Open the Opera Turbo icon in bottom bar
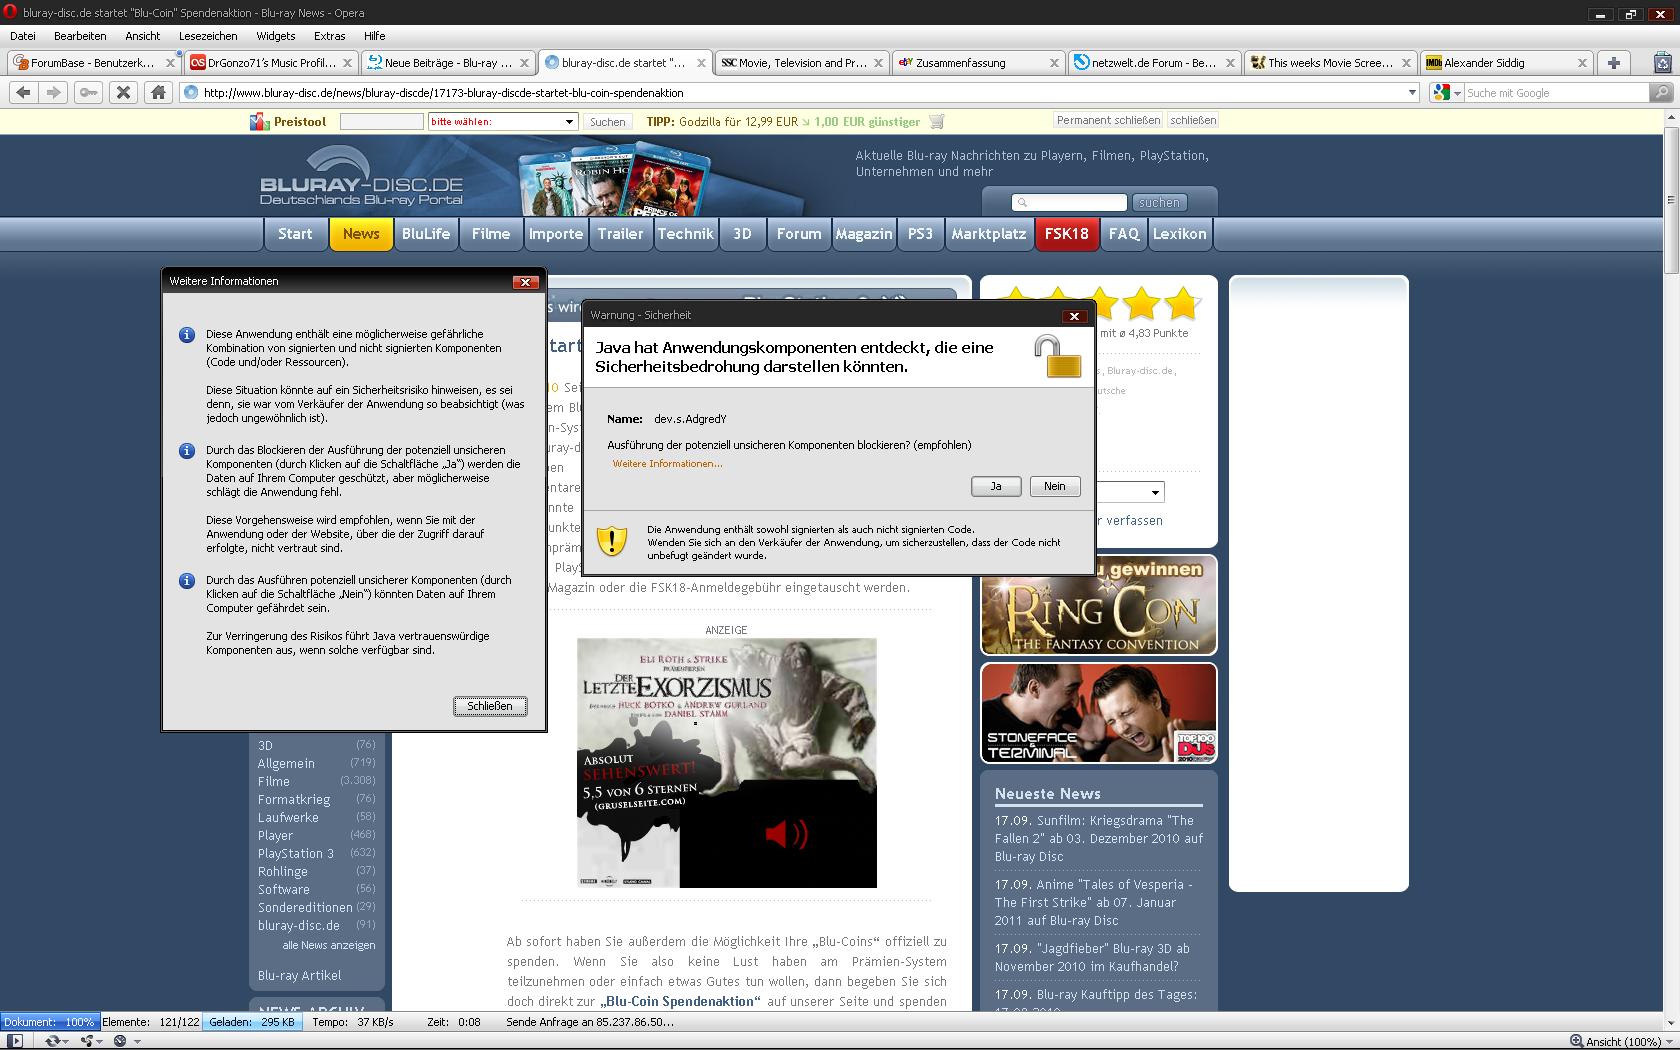Viewport: 1680px width, 1050px height. (124, 1041)
